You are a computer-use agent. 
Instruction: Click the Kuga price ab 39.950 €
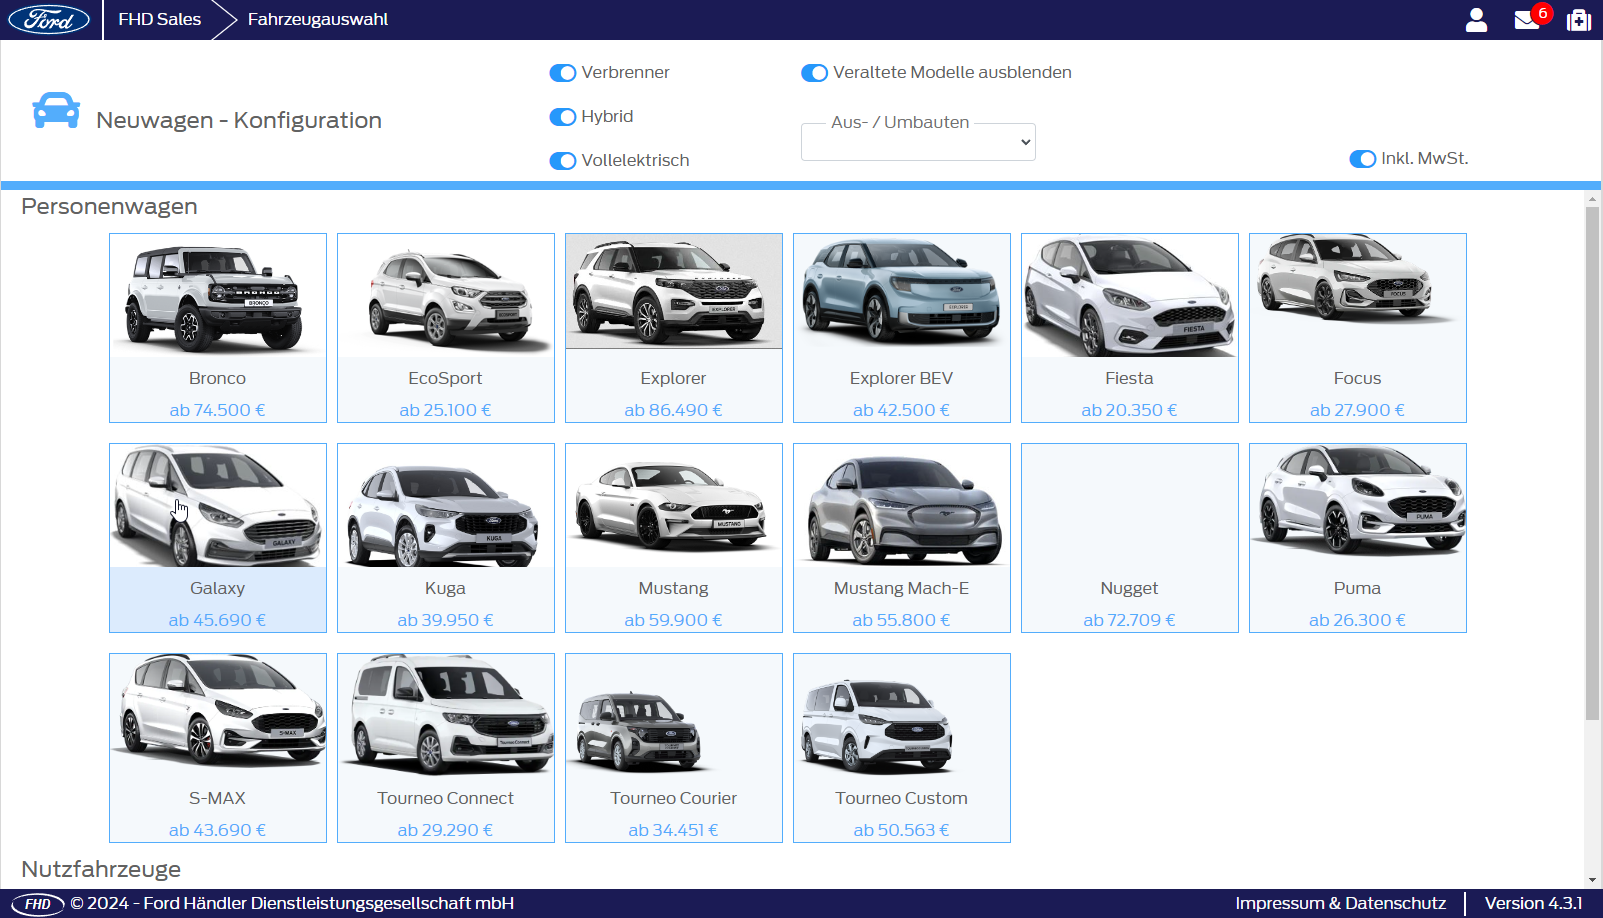[445, 620]
